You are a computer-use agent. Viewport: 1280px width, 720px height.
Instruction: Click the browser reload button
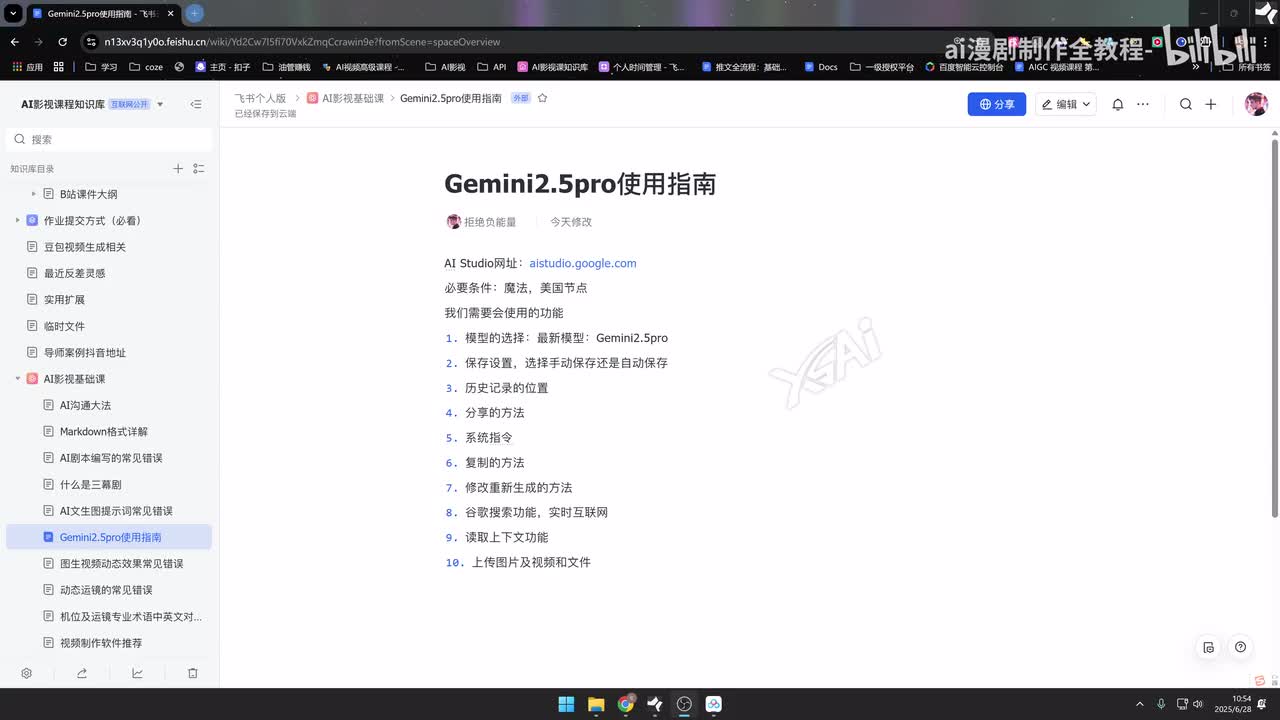pyautogui.click(x=62, y=42)
